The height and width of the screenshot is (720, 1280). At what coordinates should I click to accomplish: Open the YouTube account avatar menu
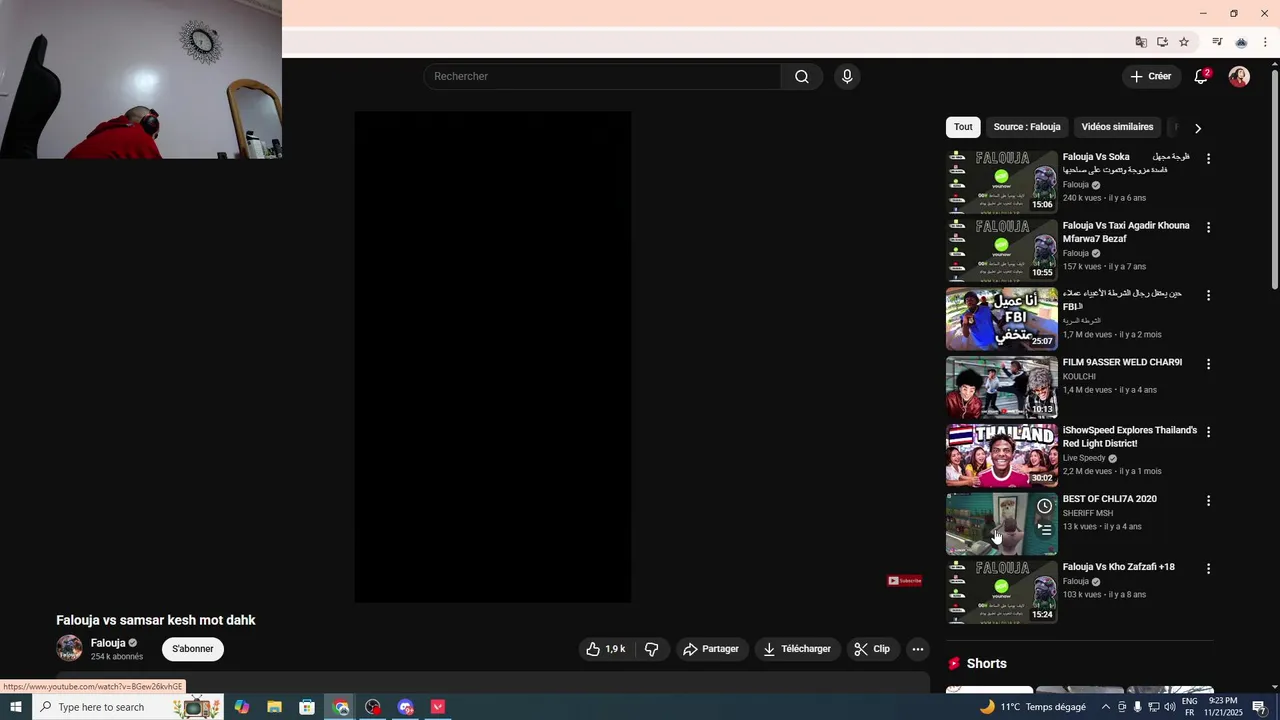[1239, 77]
